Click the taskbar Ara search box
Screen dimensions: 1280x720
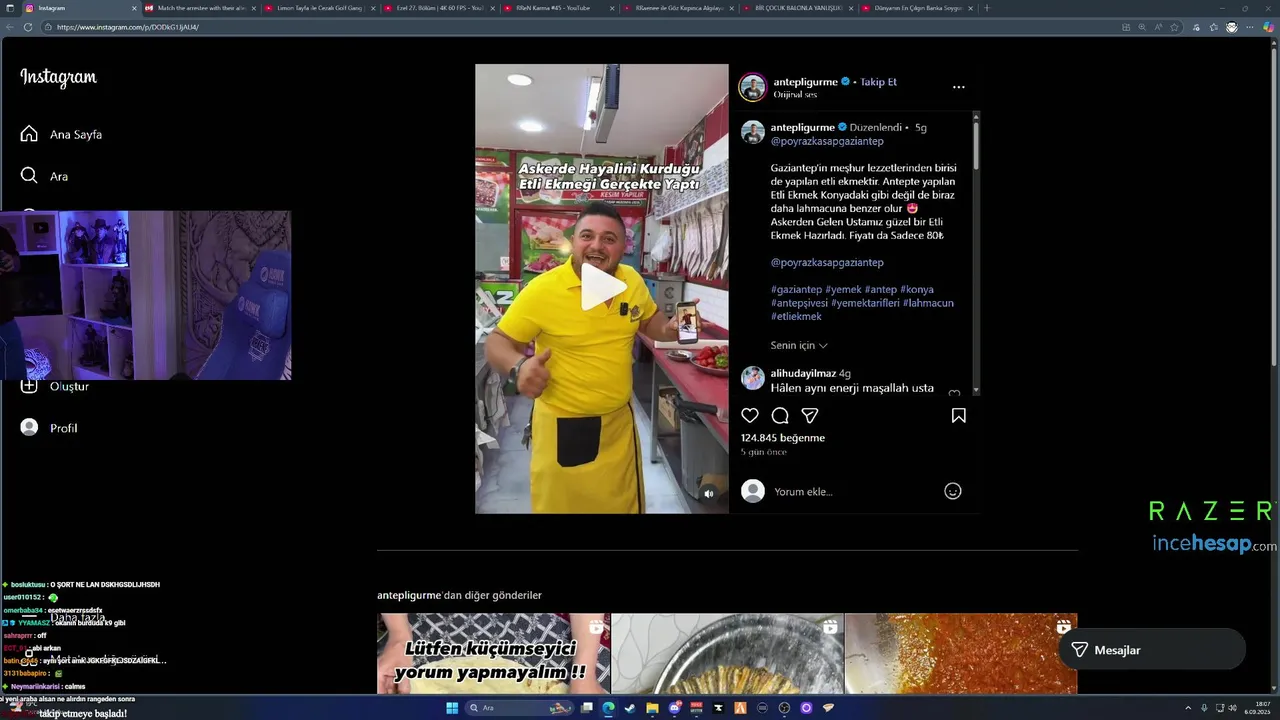(520, 708)
